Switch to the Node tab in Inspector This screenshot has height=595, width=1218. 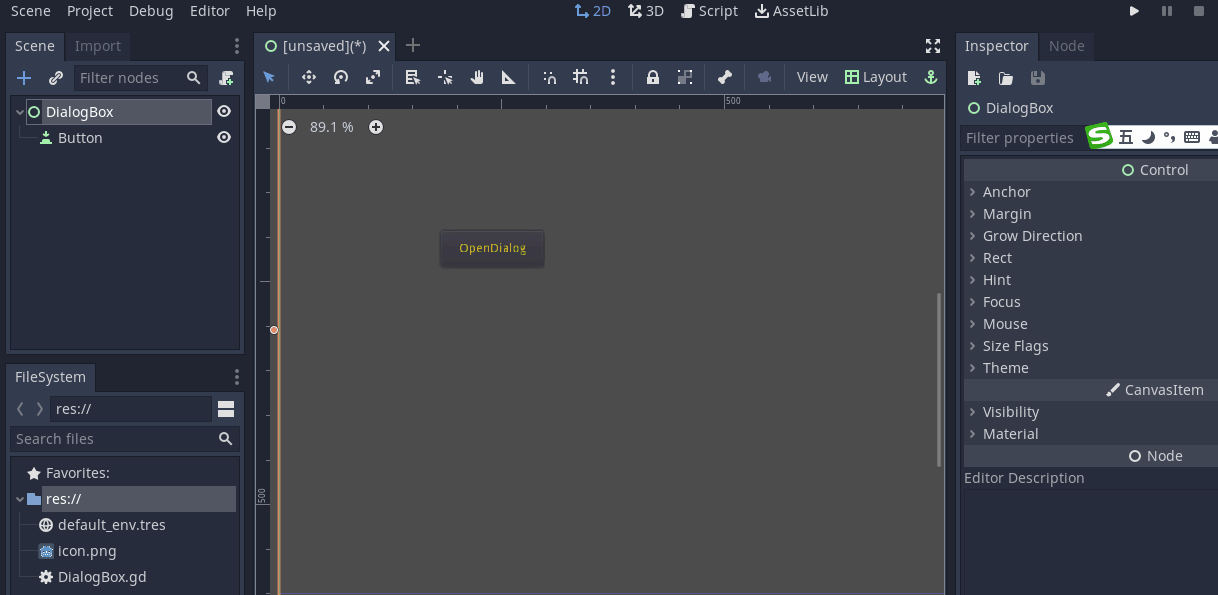[x=1066, y=46]
